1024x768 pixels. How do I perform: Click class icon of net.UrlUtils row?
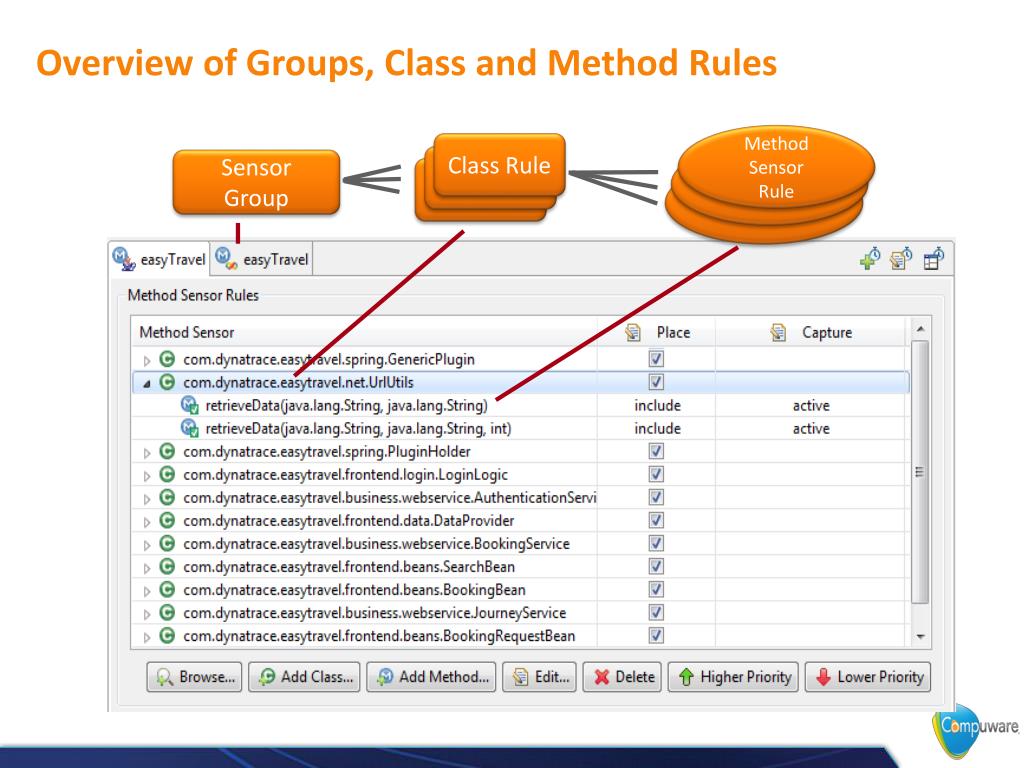[x=167, y=382]
